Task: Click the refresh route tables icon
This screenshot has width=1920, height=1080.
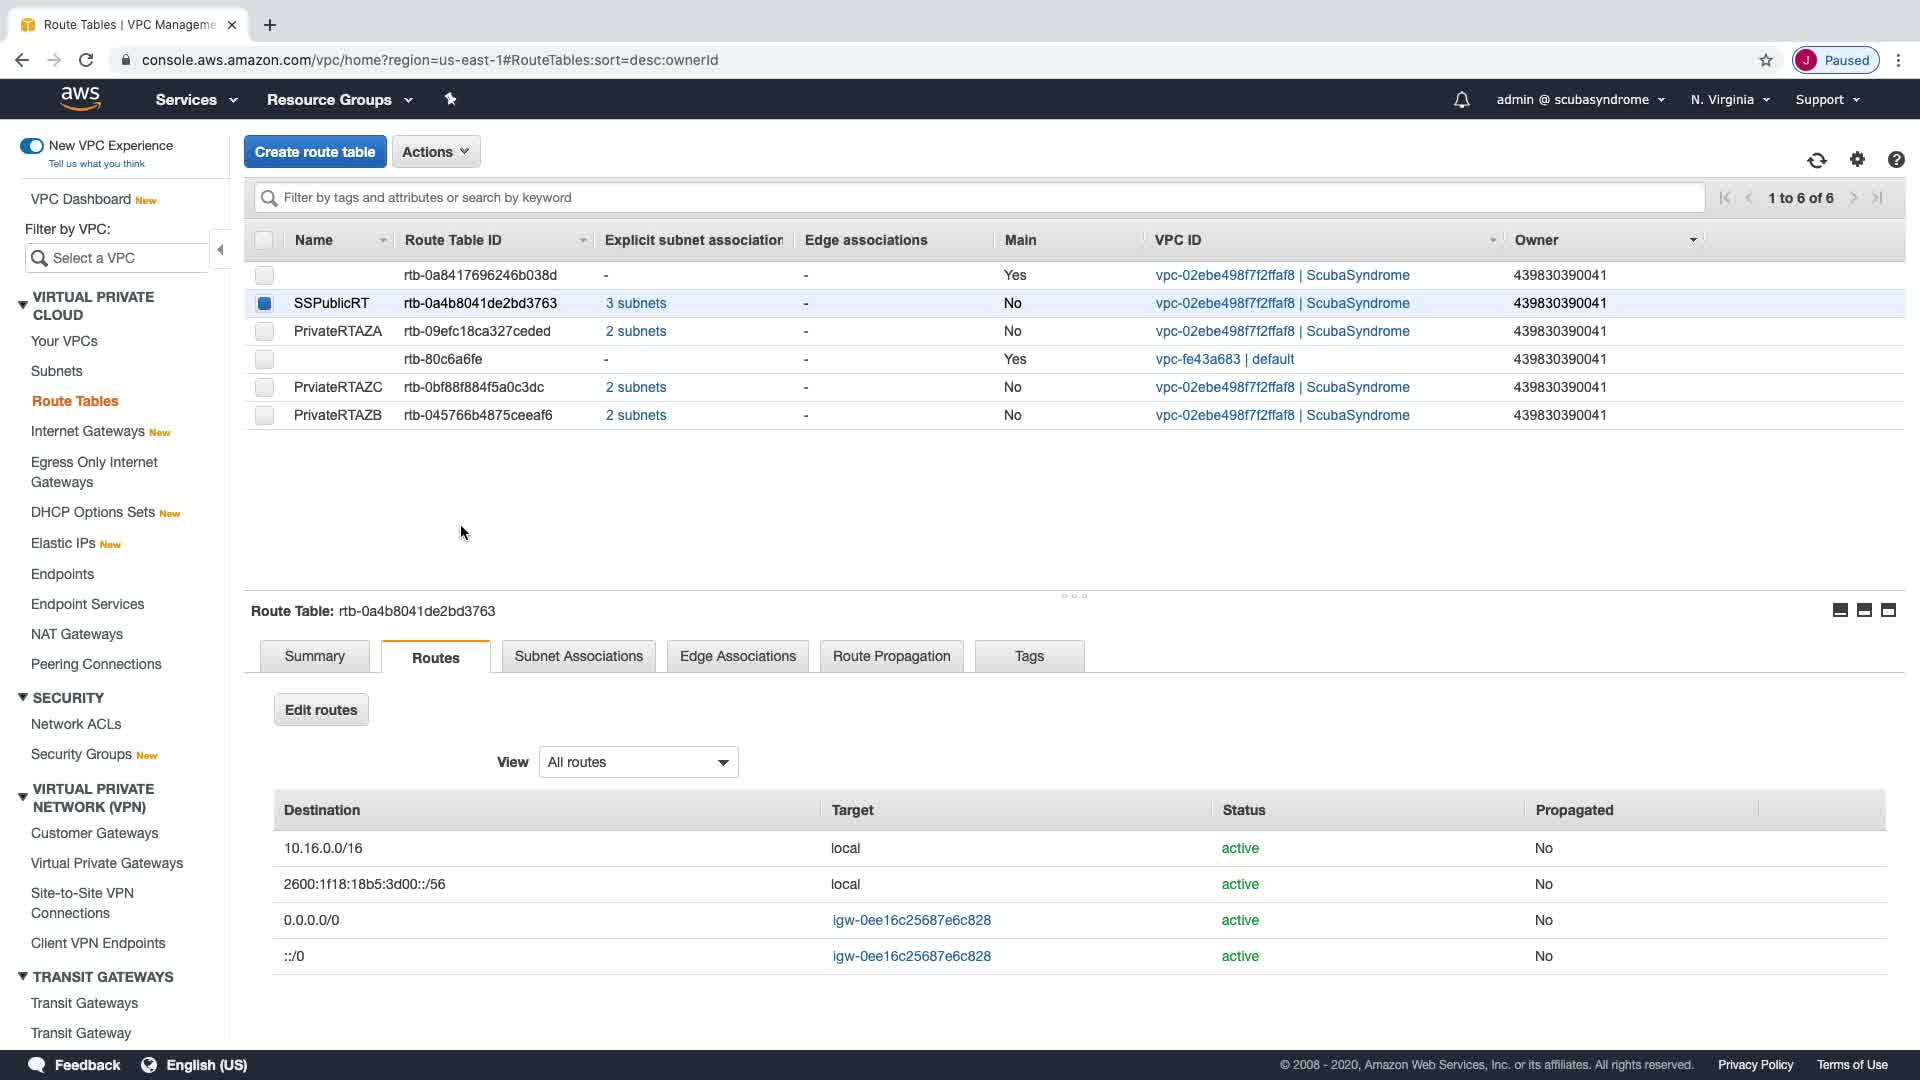Action: 1816,160
